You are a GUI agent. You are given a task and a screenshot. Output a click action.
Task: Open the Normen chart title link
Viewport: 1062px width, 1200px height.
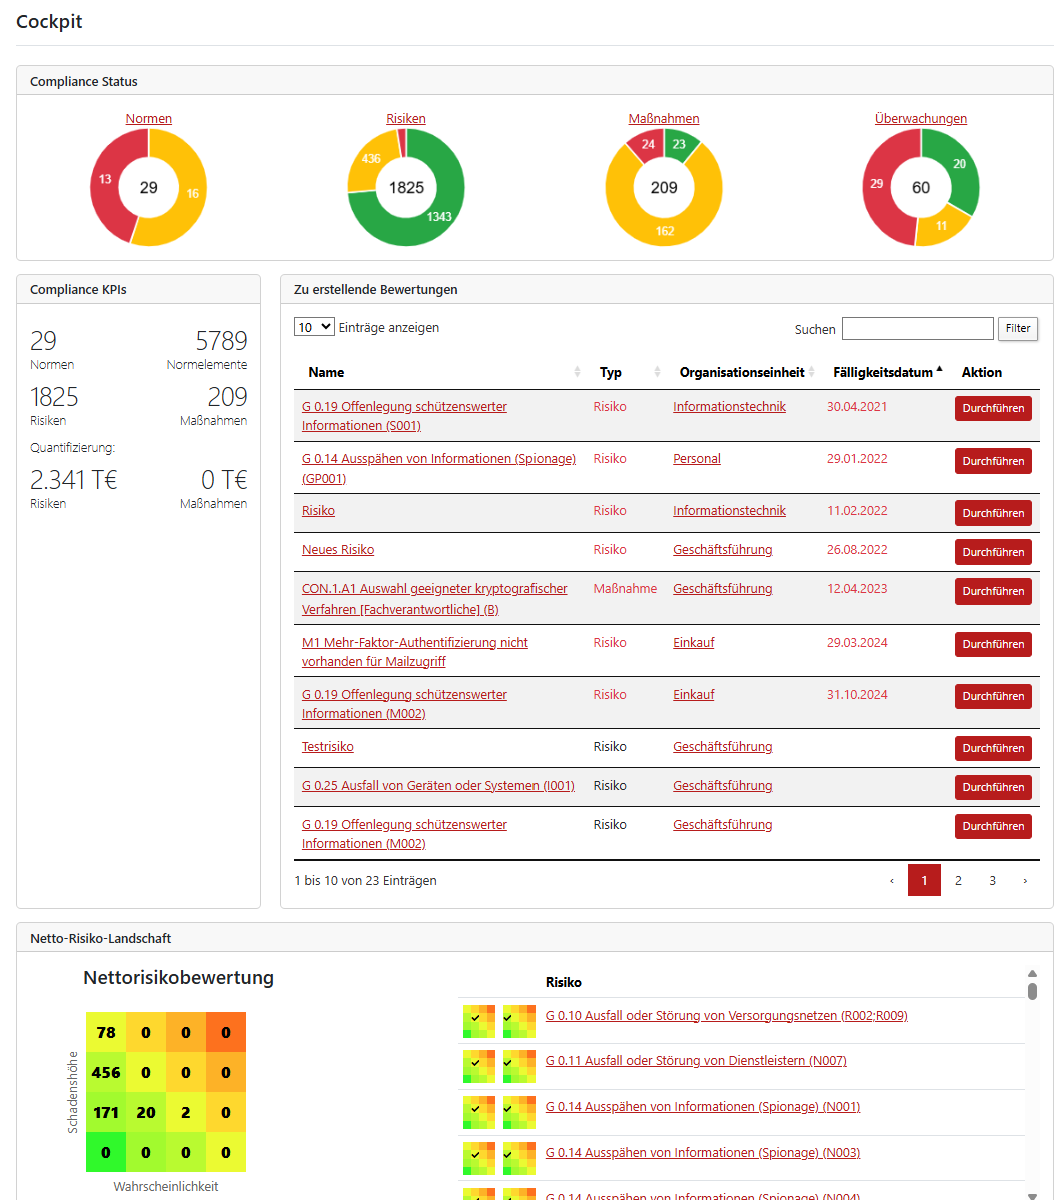(x=149, y=119)
